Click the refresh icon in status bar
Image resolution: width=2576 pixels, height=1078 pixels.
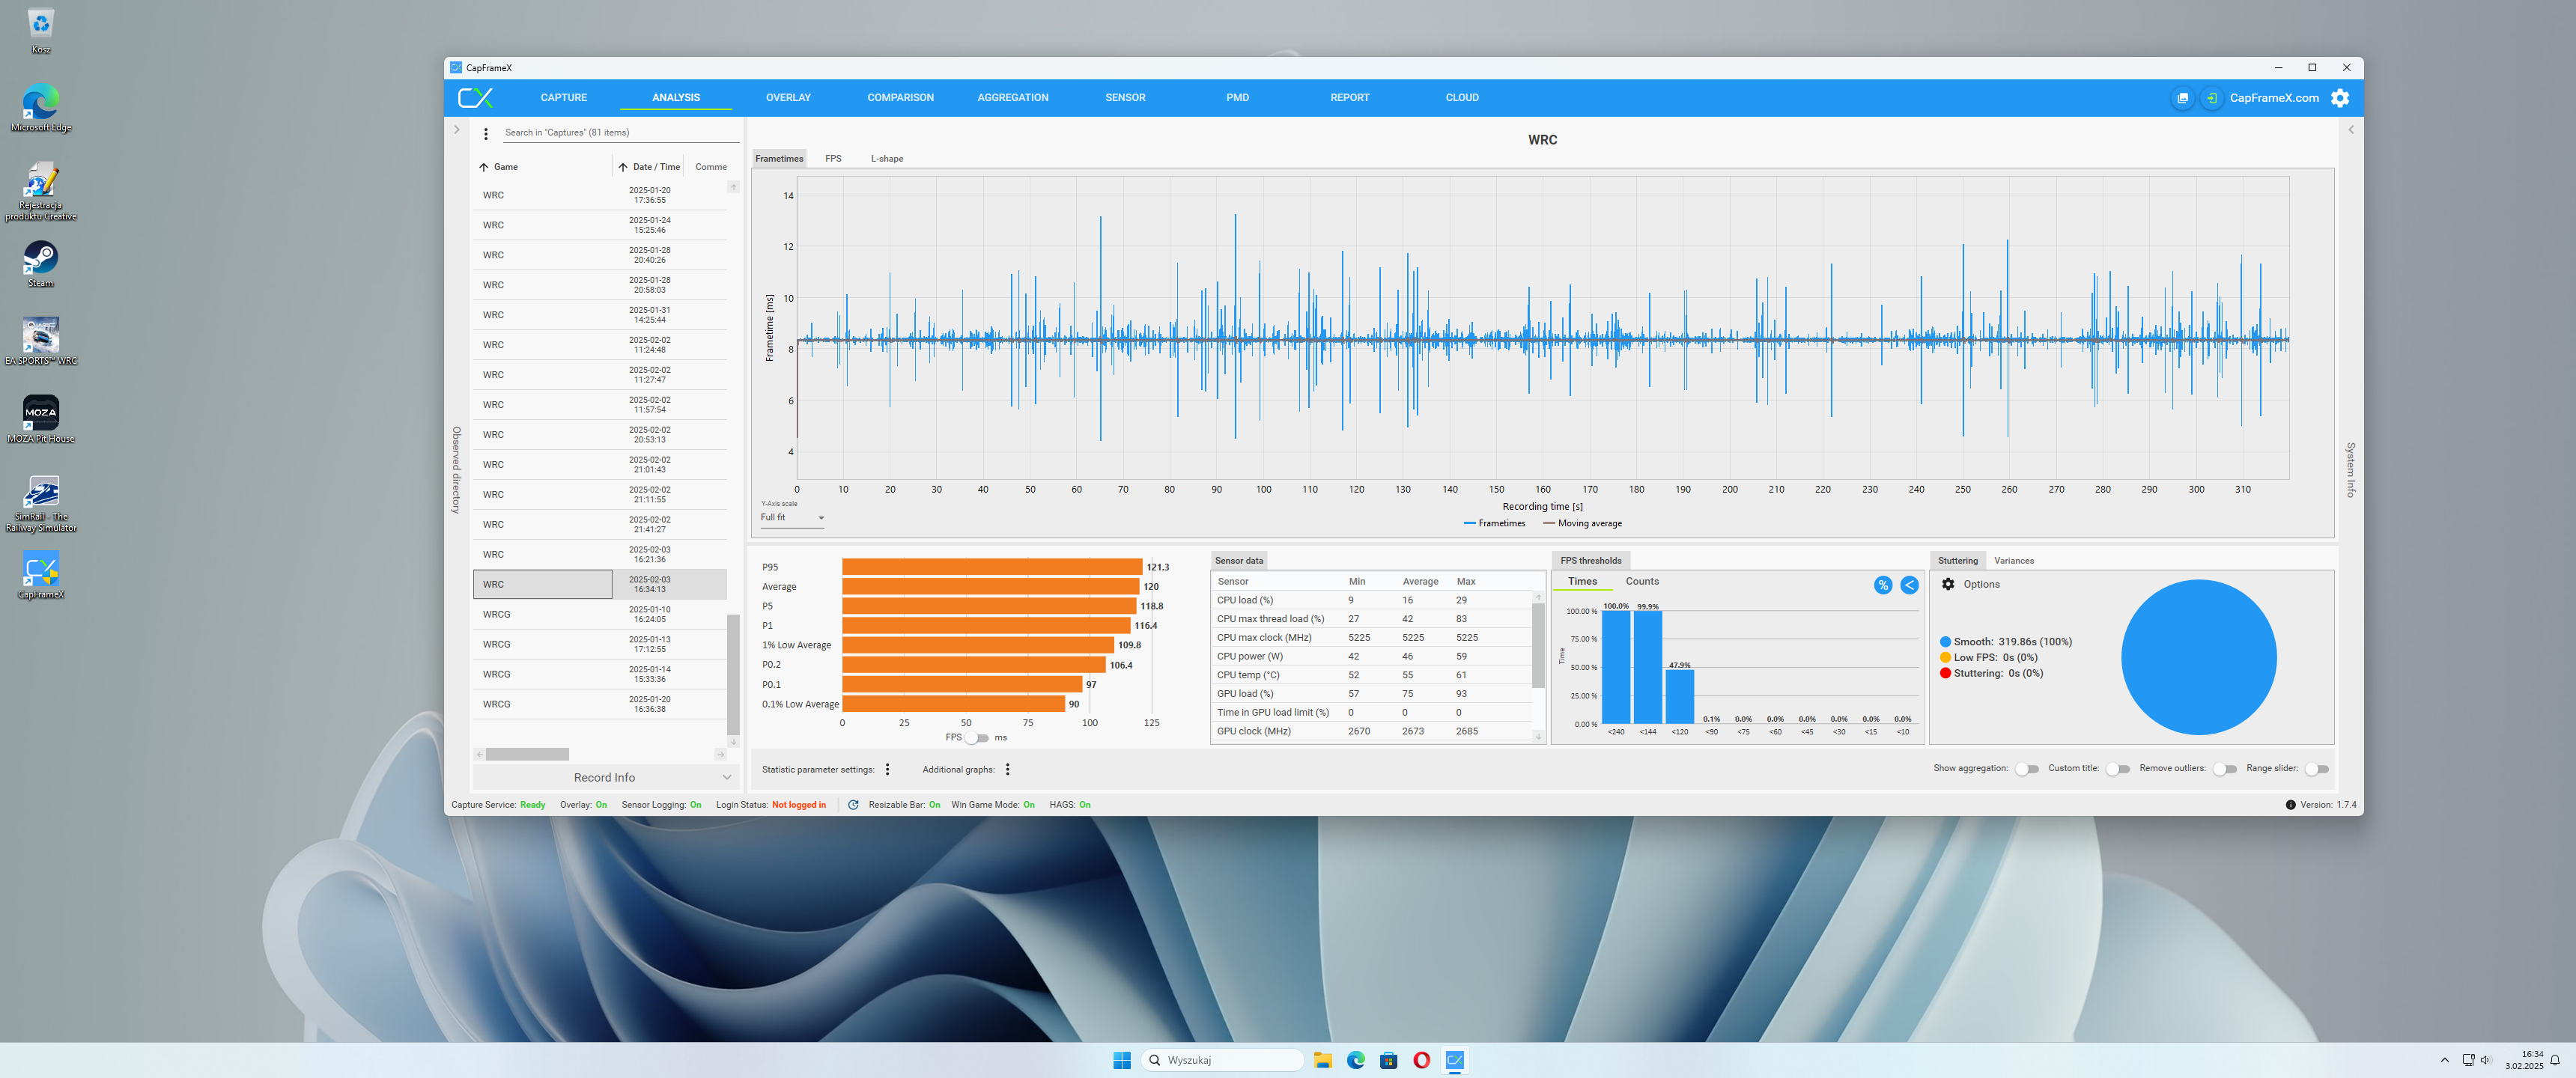point(853,804)
